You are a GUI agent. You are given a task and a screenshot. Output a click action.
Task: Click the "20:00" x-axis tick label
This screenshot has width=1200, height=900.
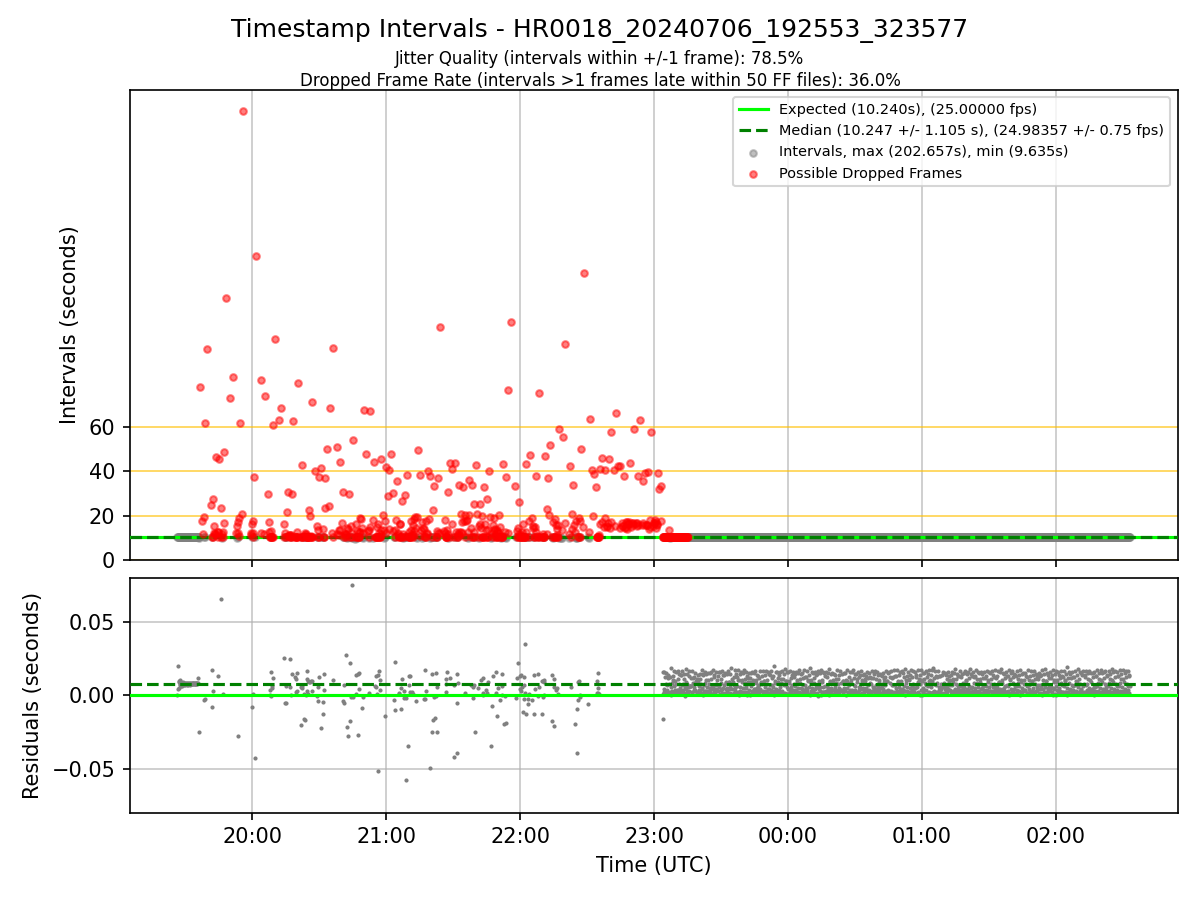tap(252, 835)
